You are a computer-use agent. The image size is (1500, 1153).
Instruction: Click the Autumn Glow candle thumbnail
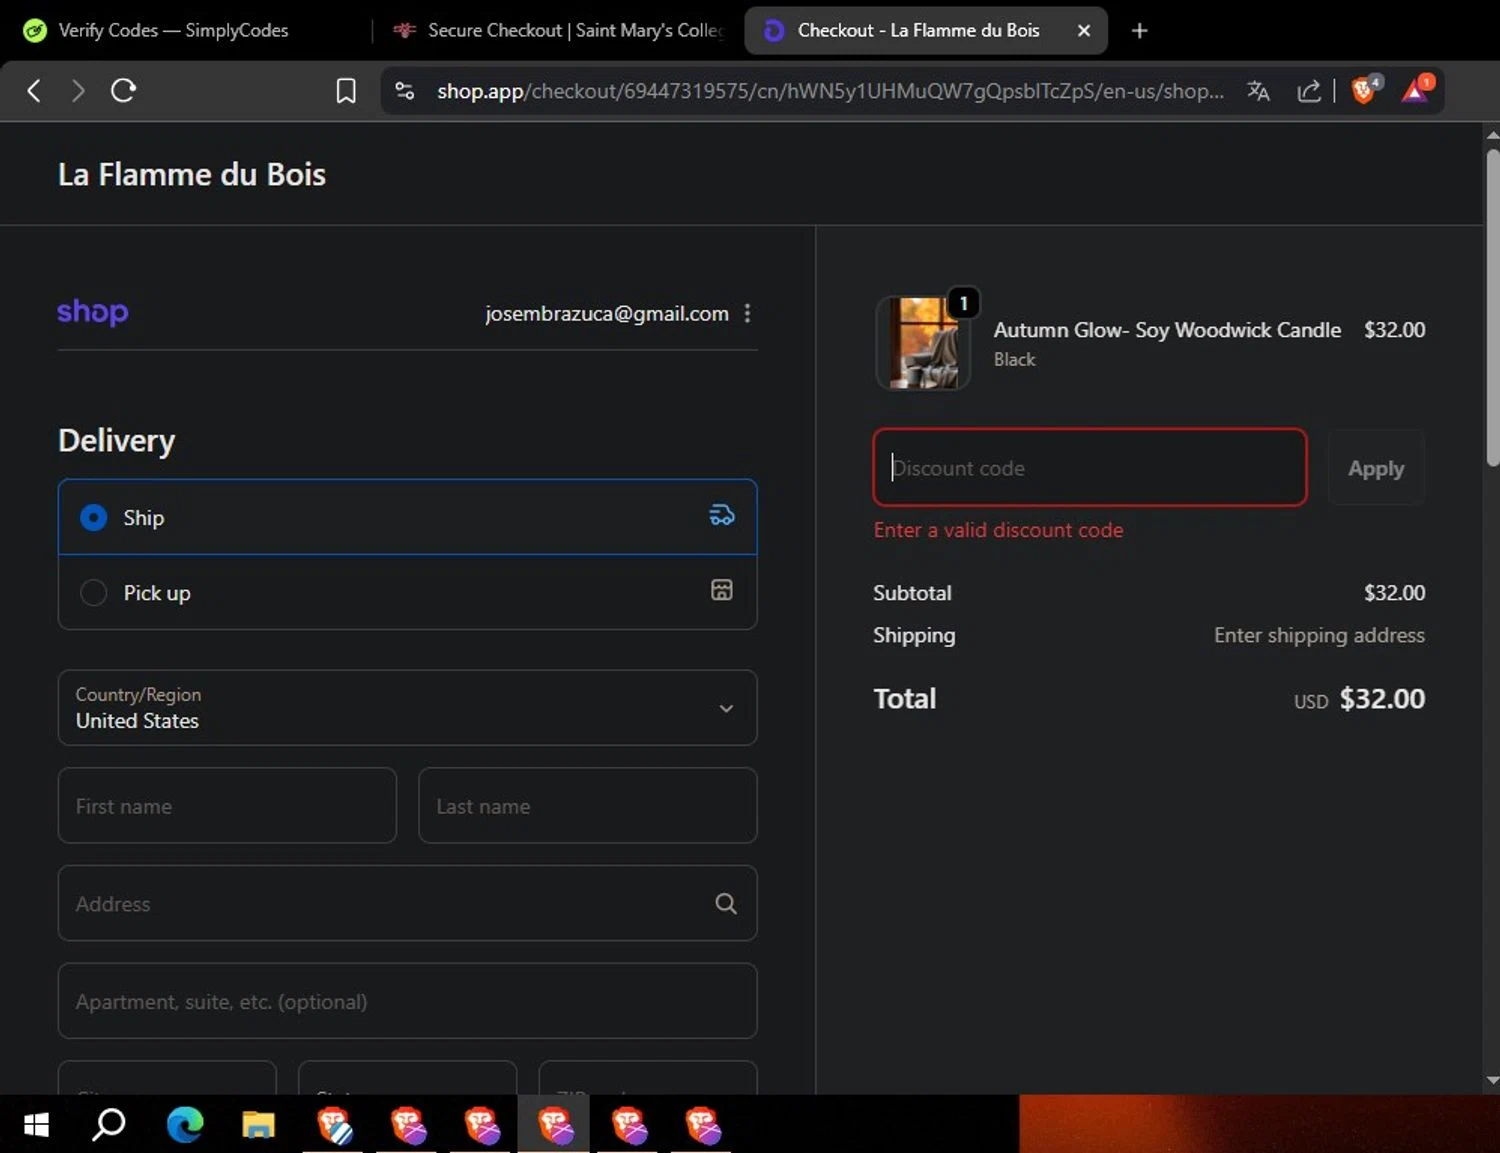coord(922,343)
